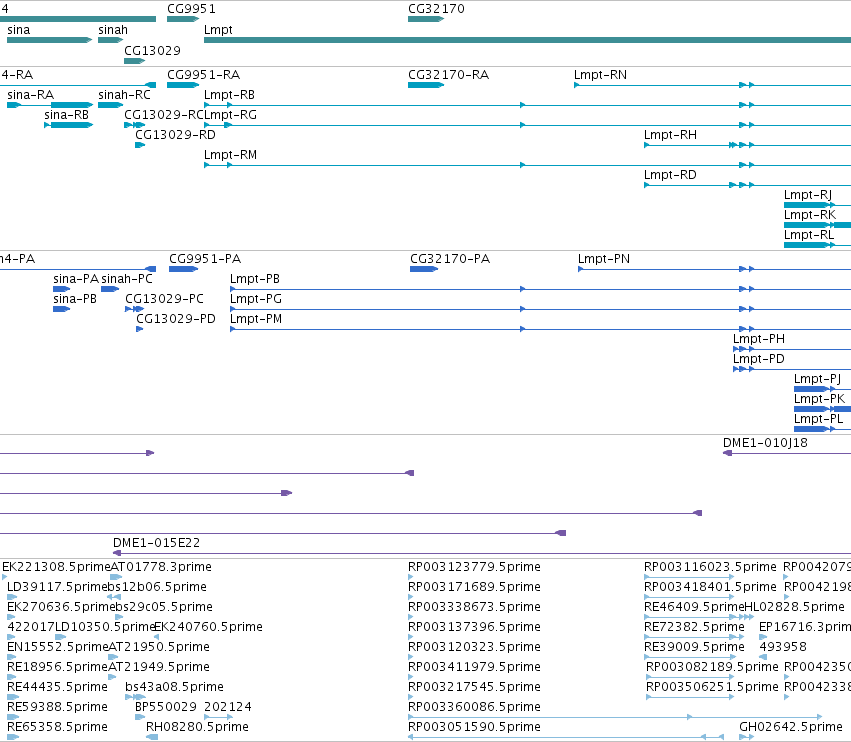Click the CG9951-RA transcript label
Viewport: 851px width, 742px height.
pos(204,74)
